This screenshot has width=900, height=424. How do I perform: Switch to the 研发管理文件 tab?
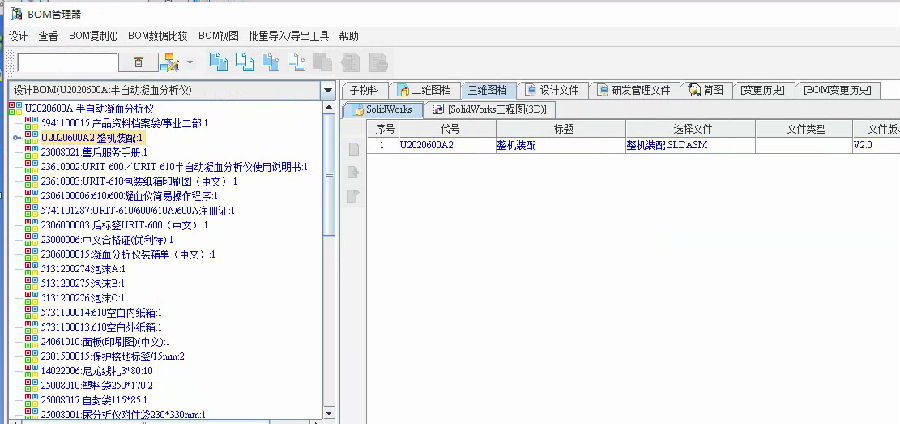coord(634,90)
